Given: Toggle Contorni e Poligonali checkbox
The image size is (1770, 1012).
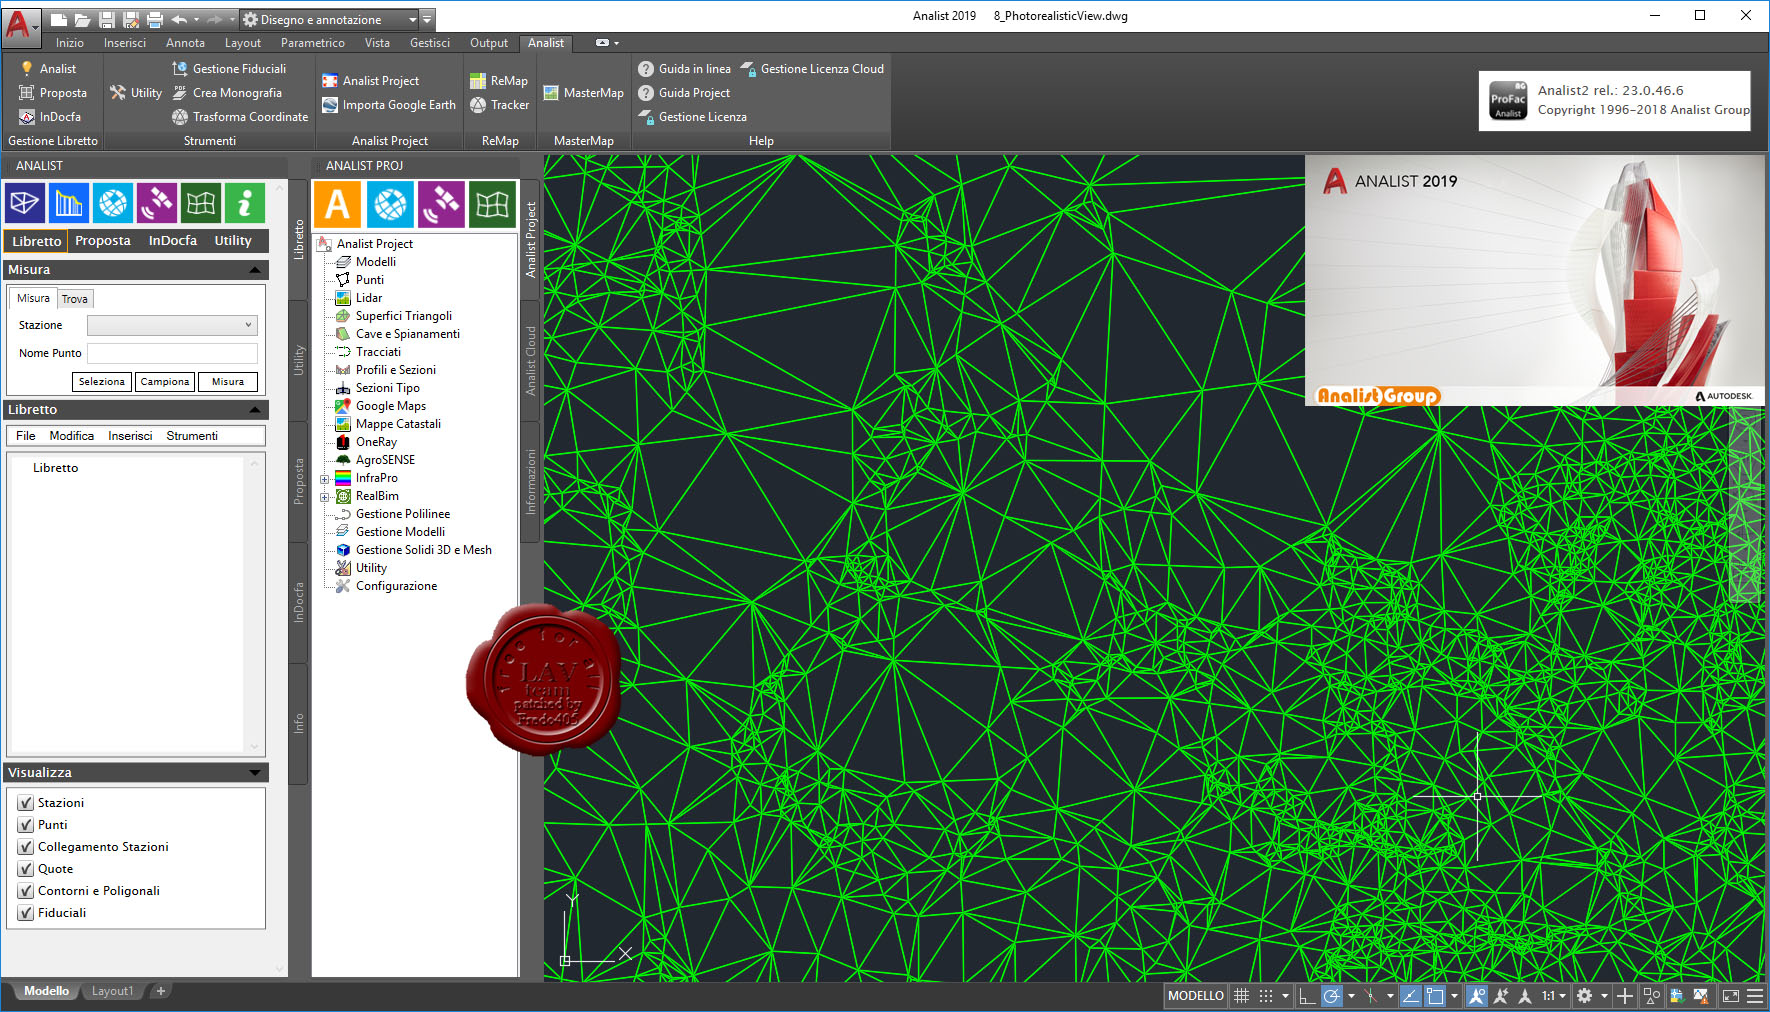Looking at the screenshot, I should 26,891.
